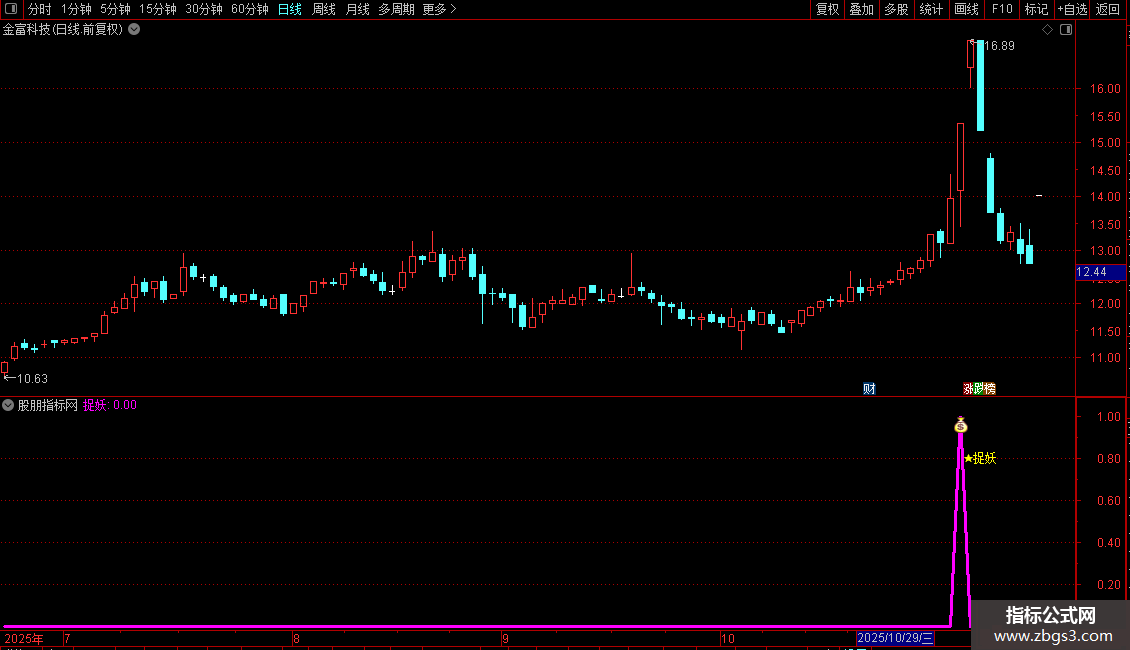Click month 9 marker on time axis

pos(506,638)
